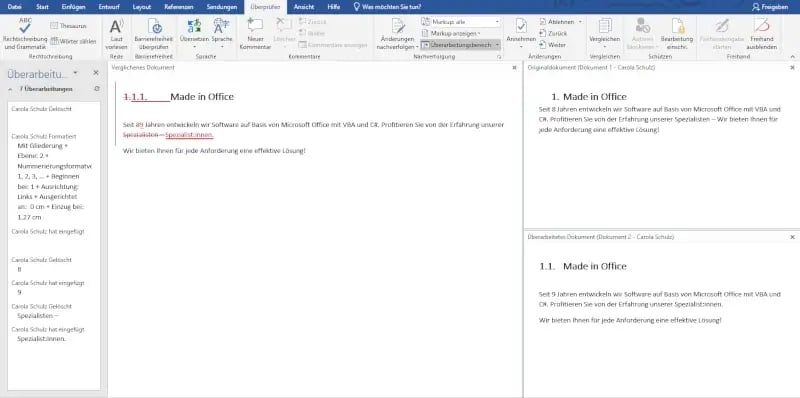Switch to the Referenzen tab

pyautogui.click(x=178, y=7)
